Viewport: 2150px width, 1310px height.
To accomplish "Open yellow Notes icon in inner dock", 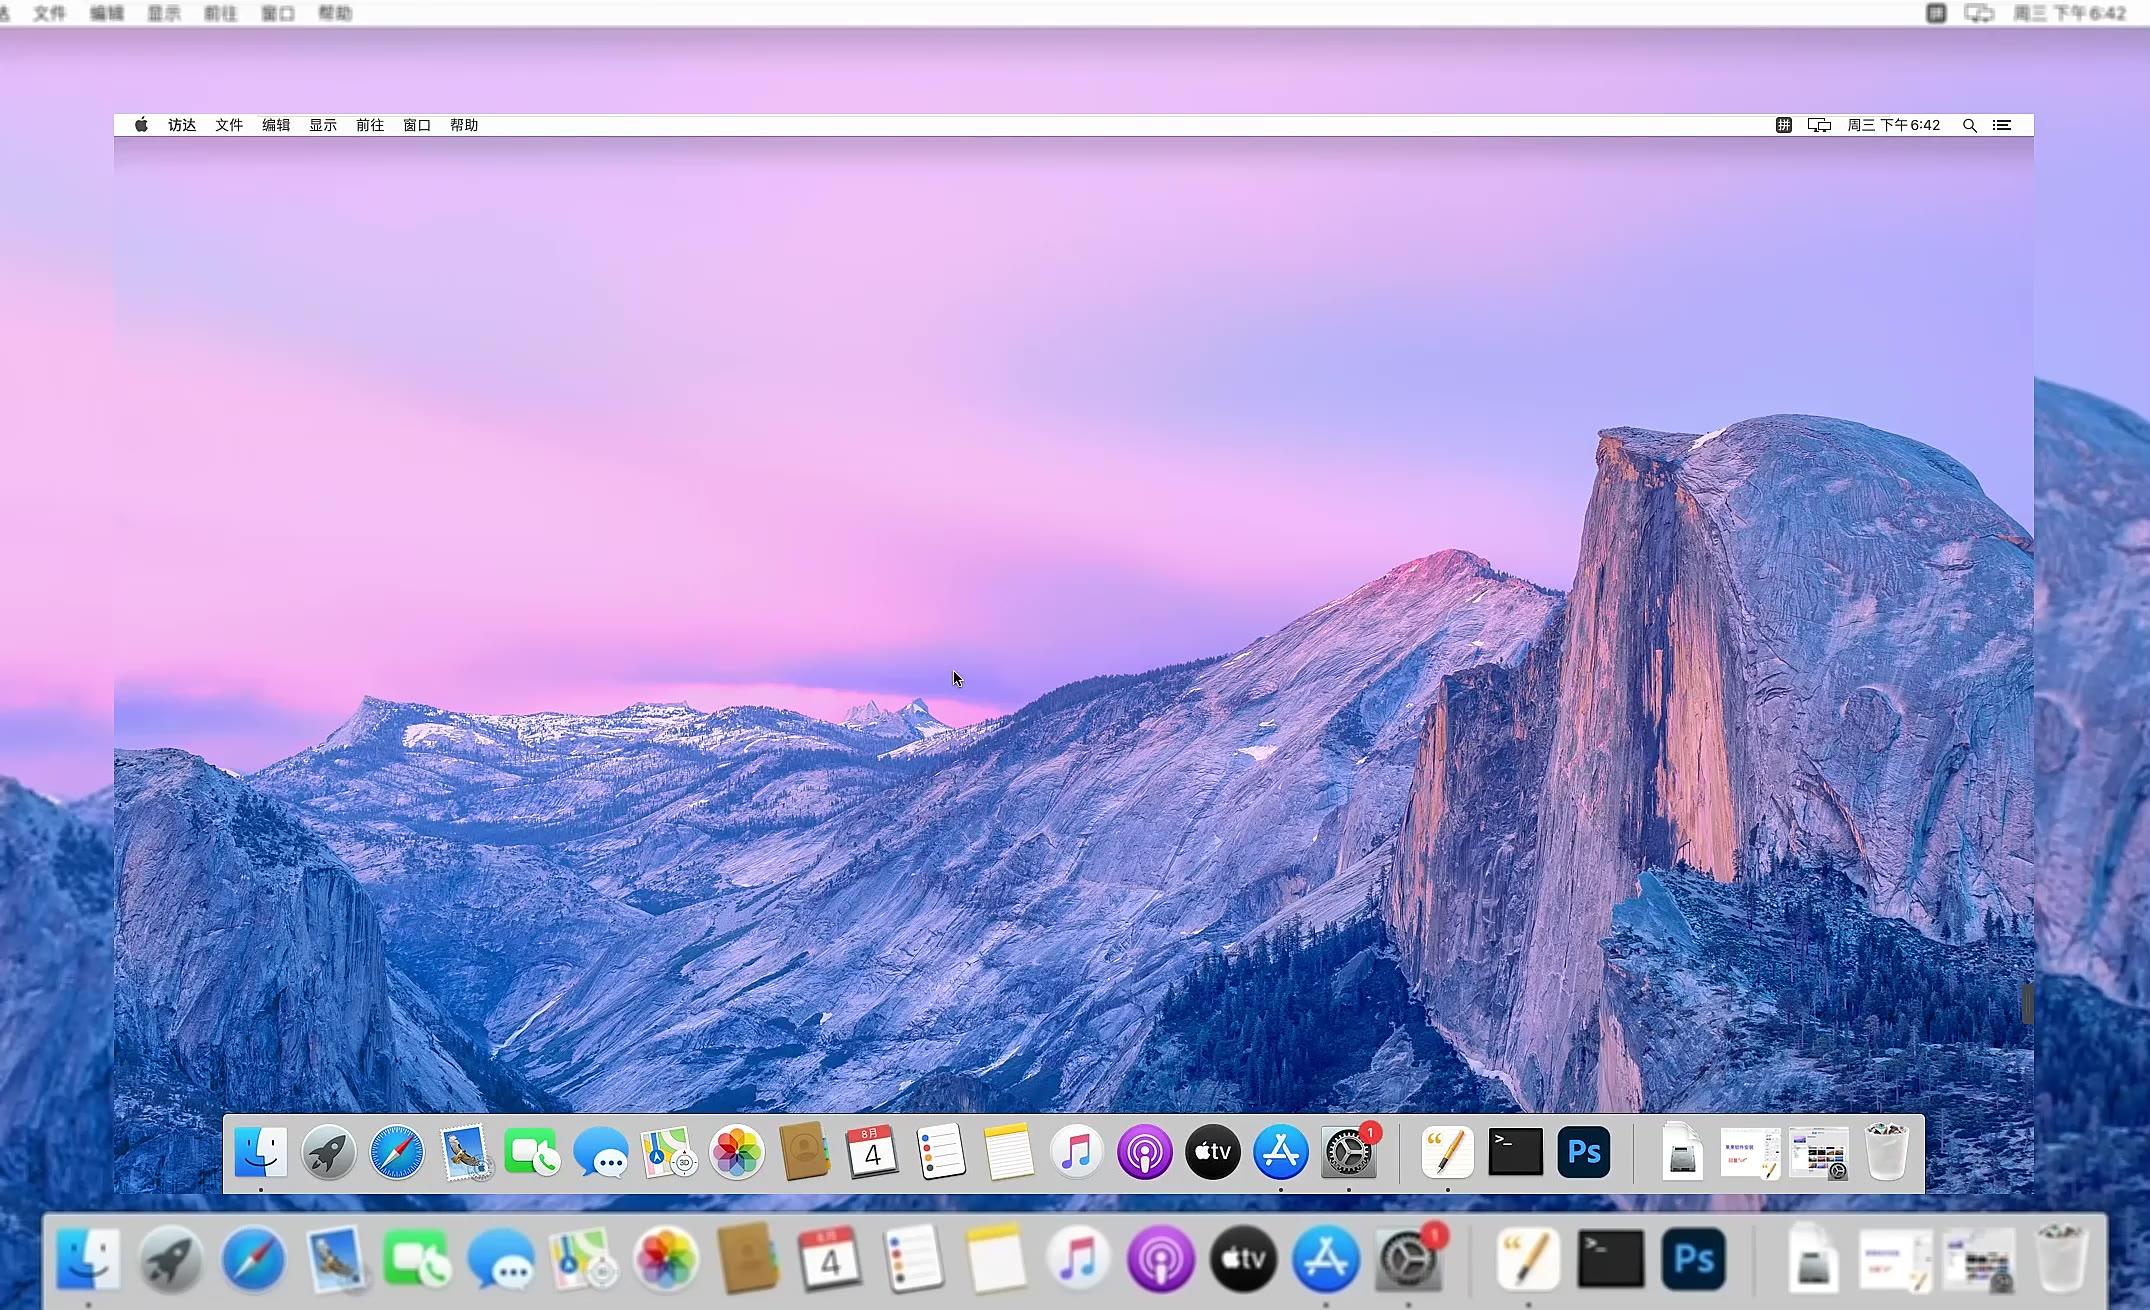I will click(x=1009, y=1152).
